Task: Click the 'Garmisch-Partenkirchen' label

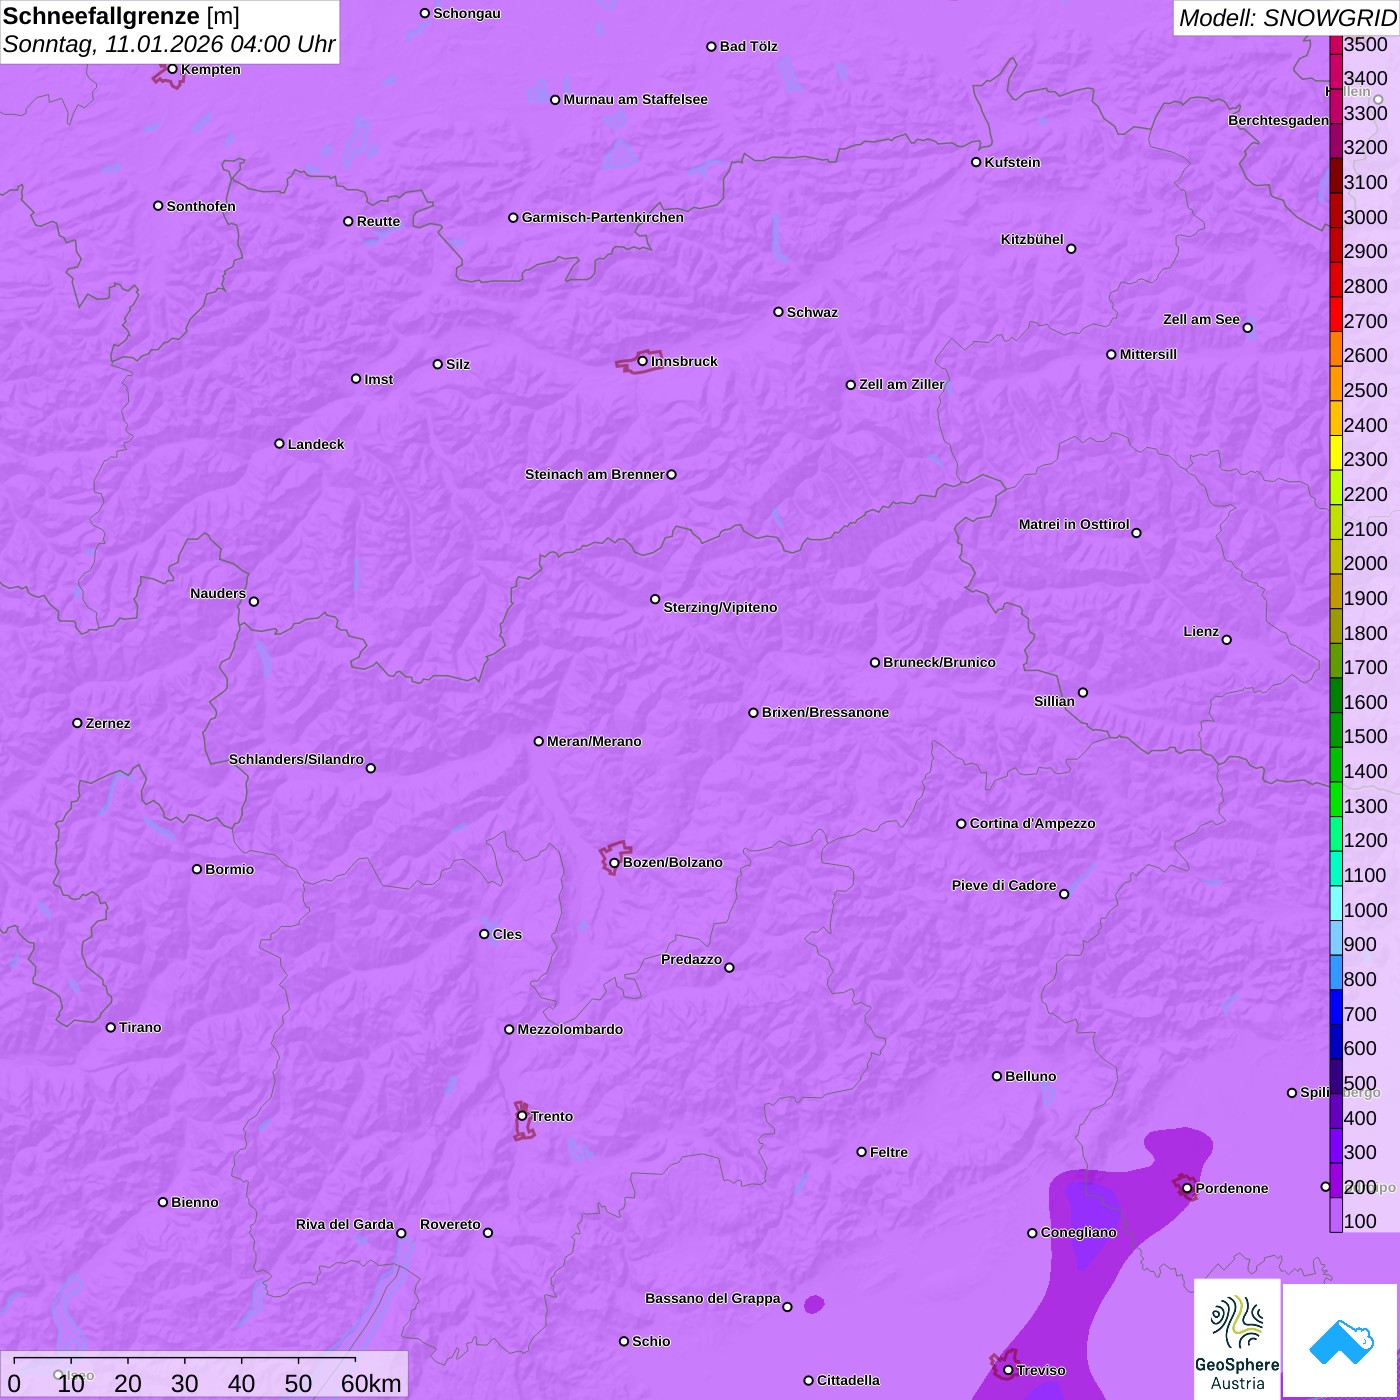Action: (x=603, y=217)
